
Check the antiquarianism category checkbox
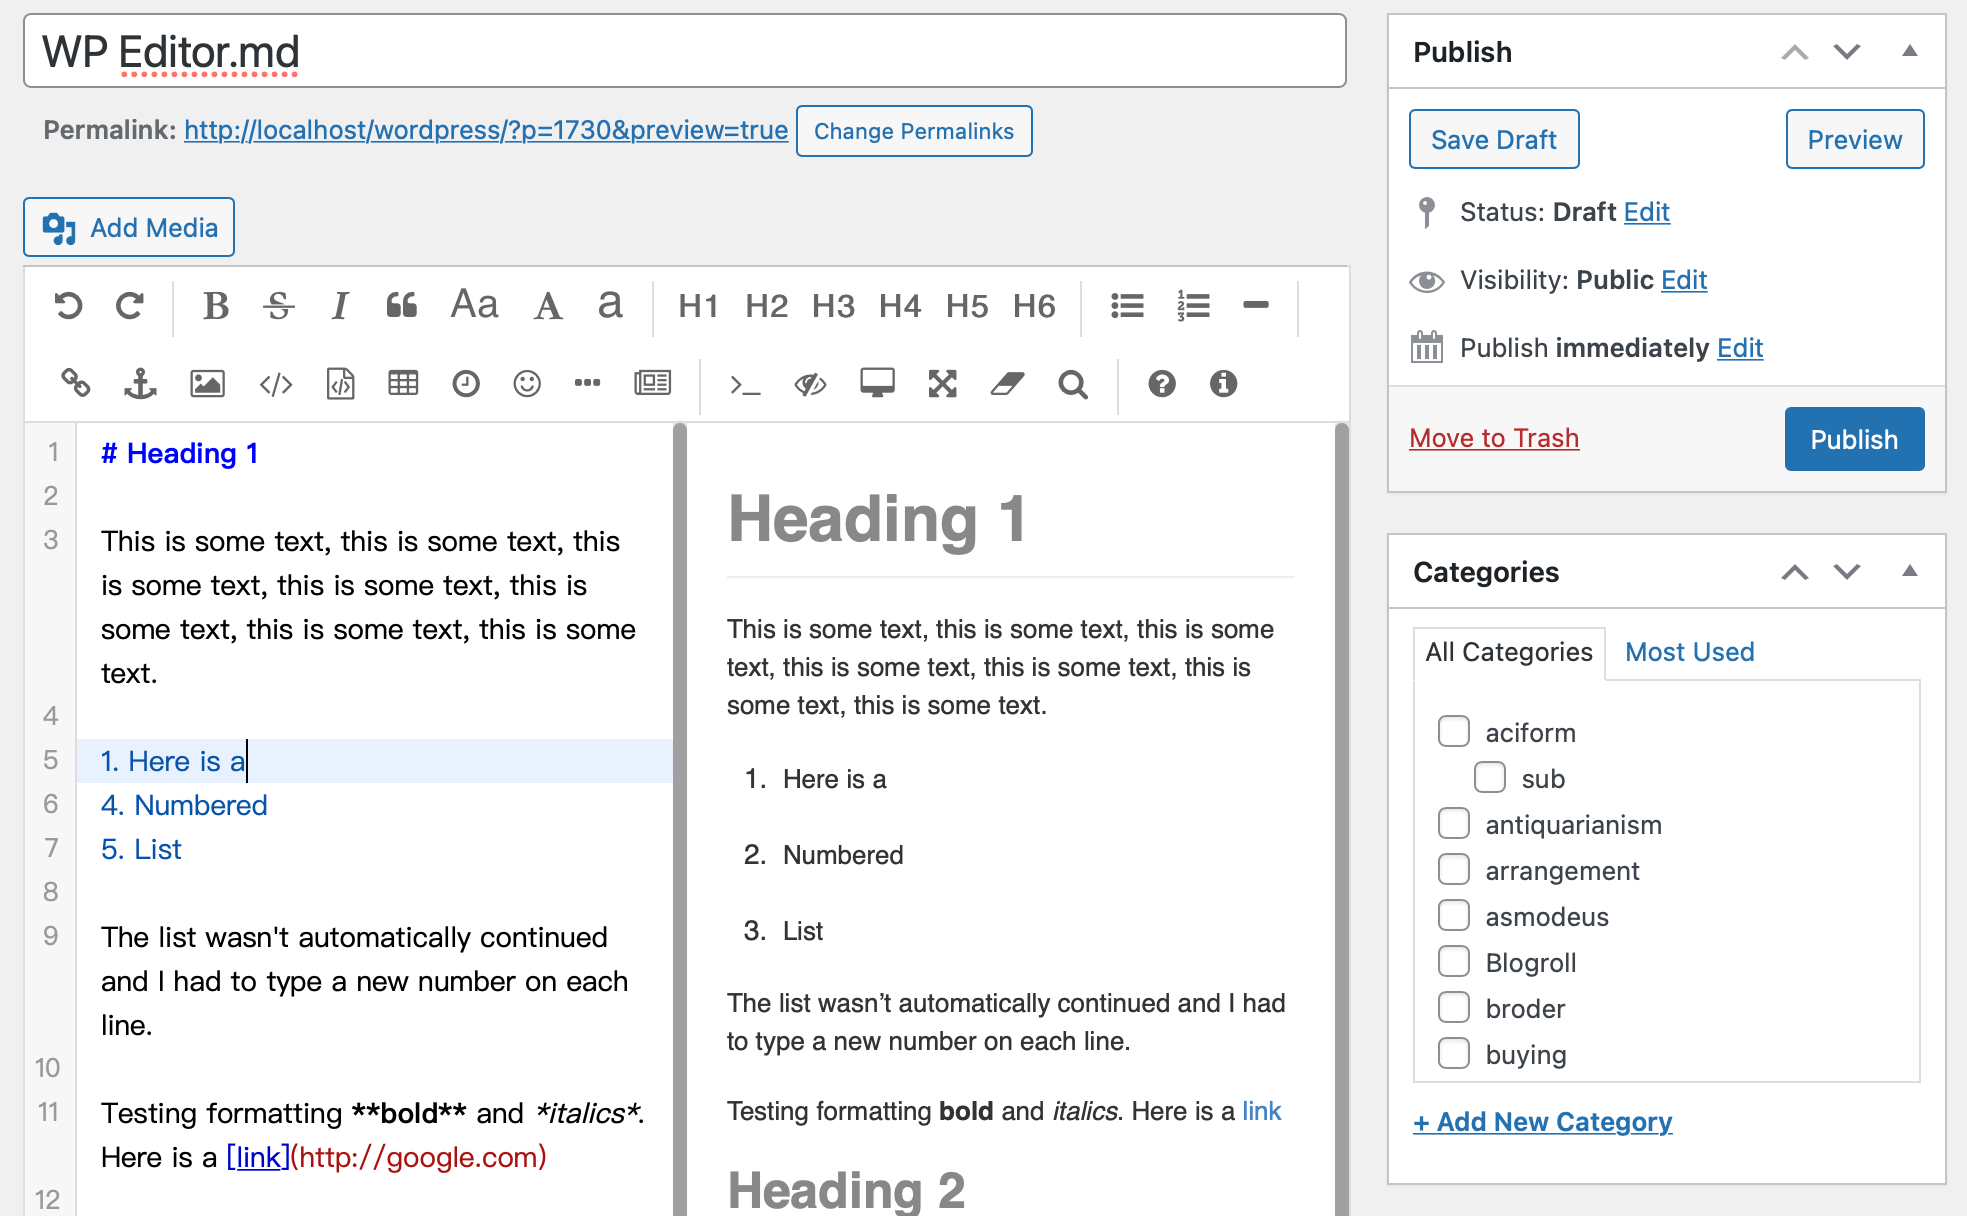pyautogui.click(x=1456, y=824)
